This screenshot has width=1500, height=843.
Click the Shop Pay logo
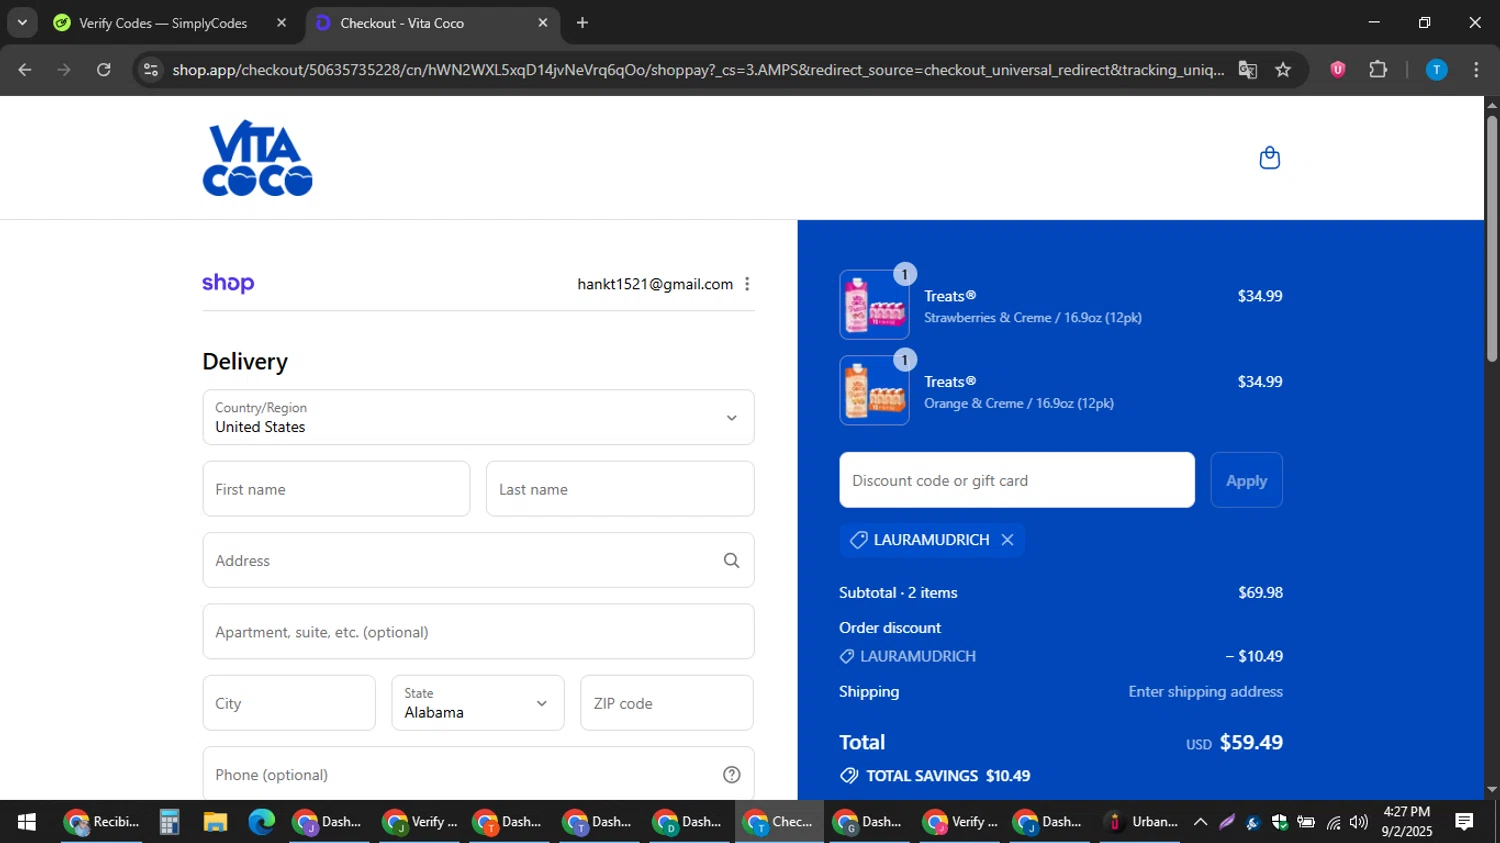(228, 284)
